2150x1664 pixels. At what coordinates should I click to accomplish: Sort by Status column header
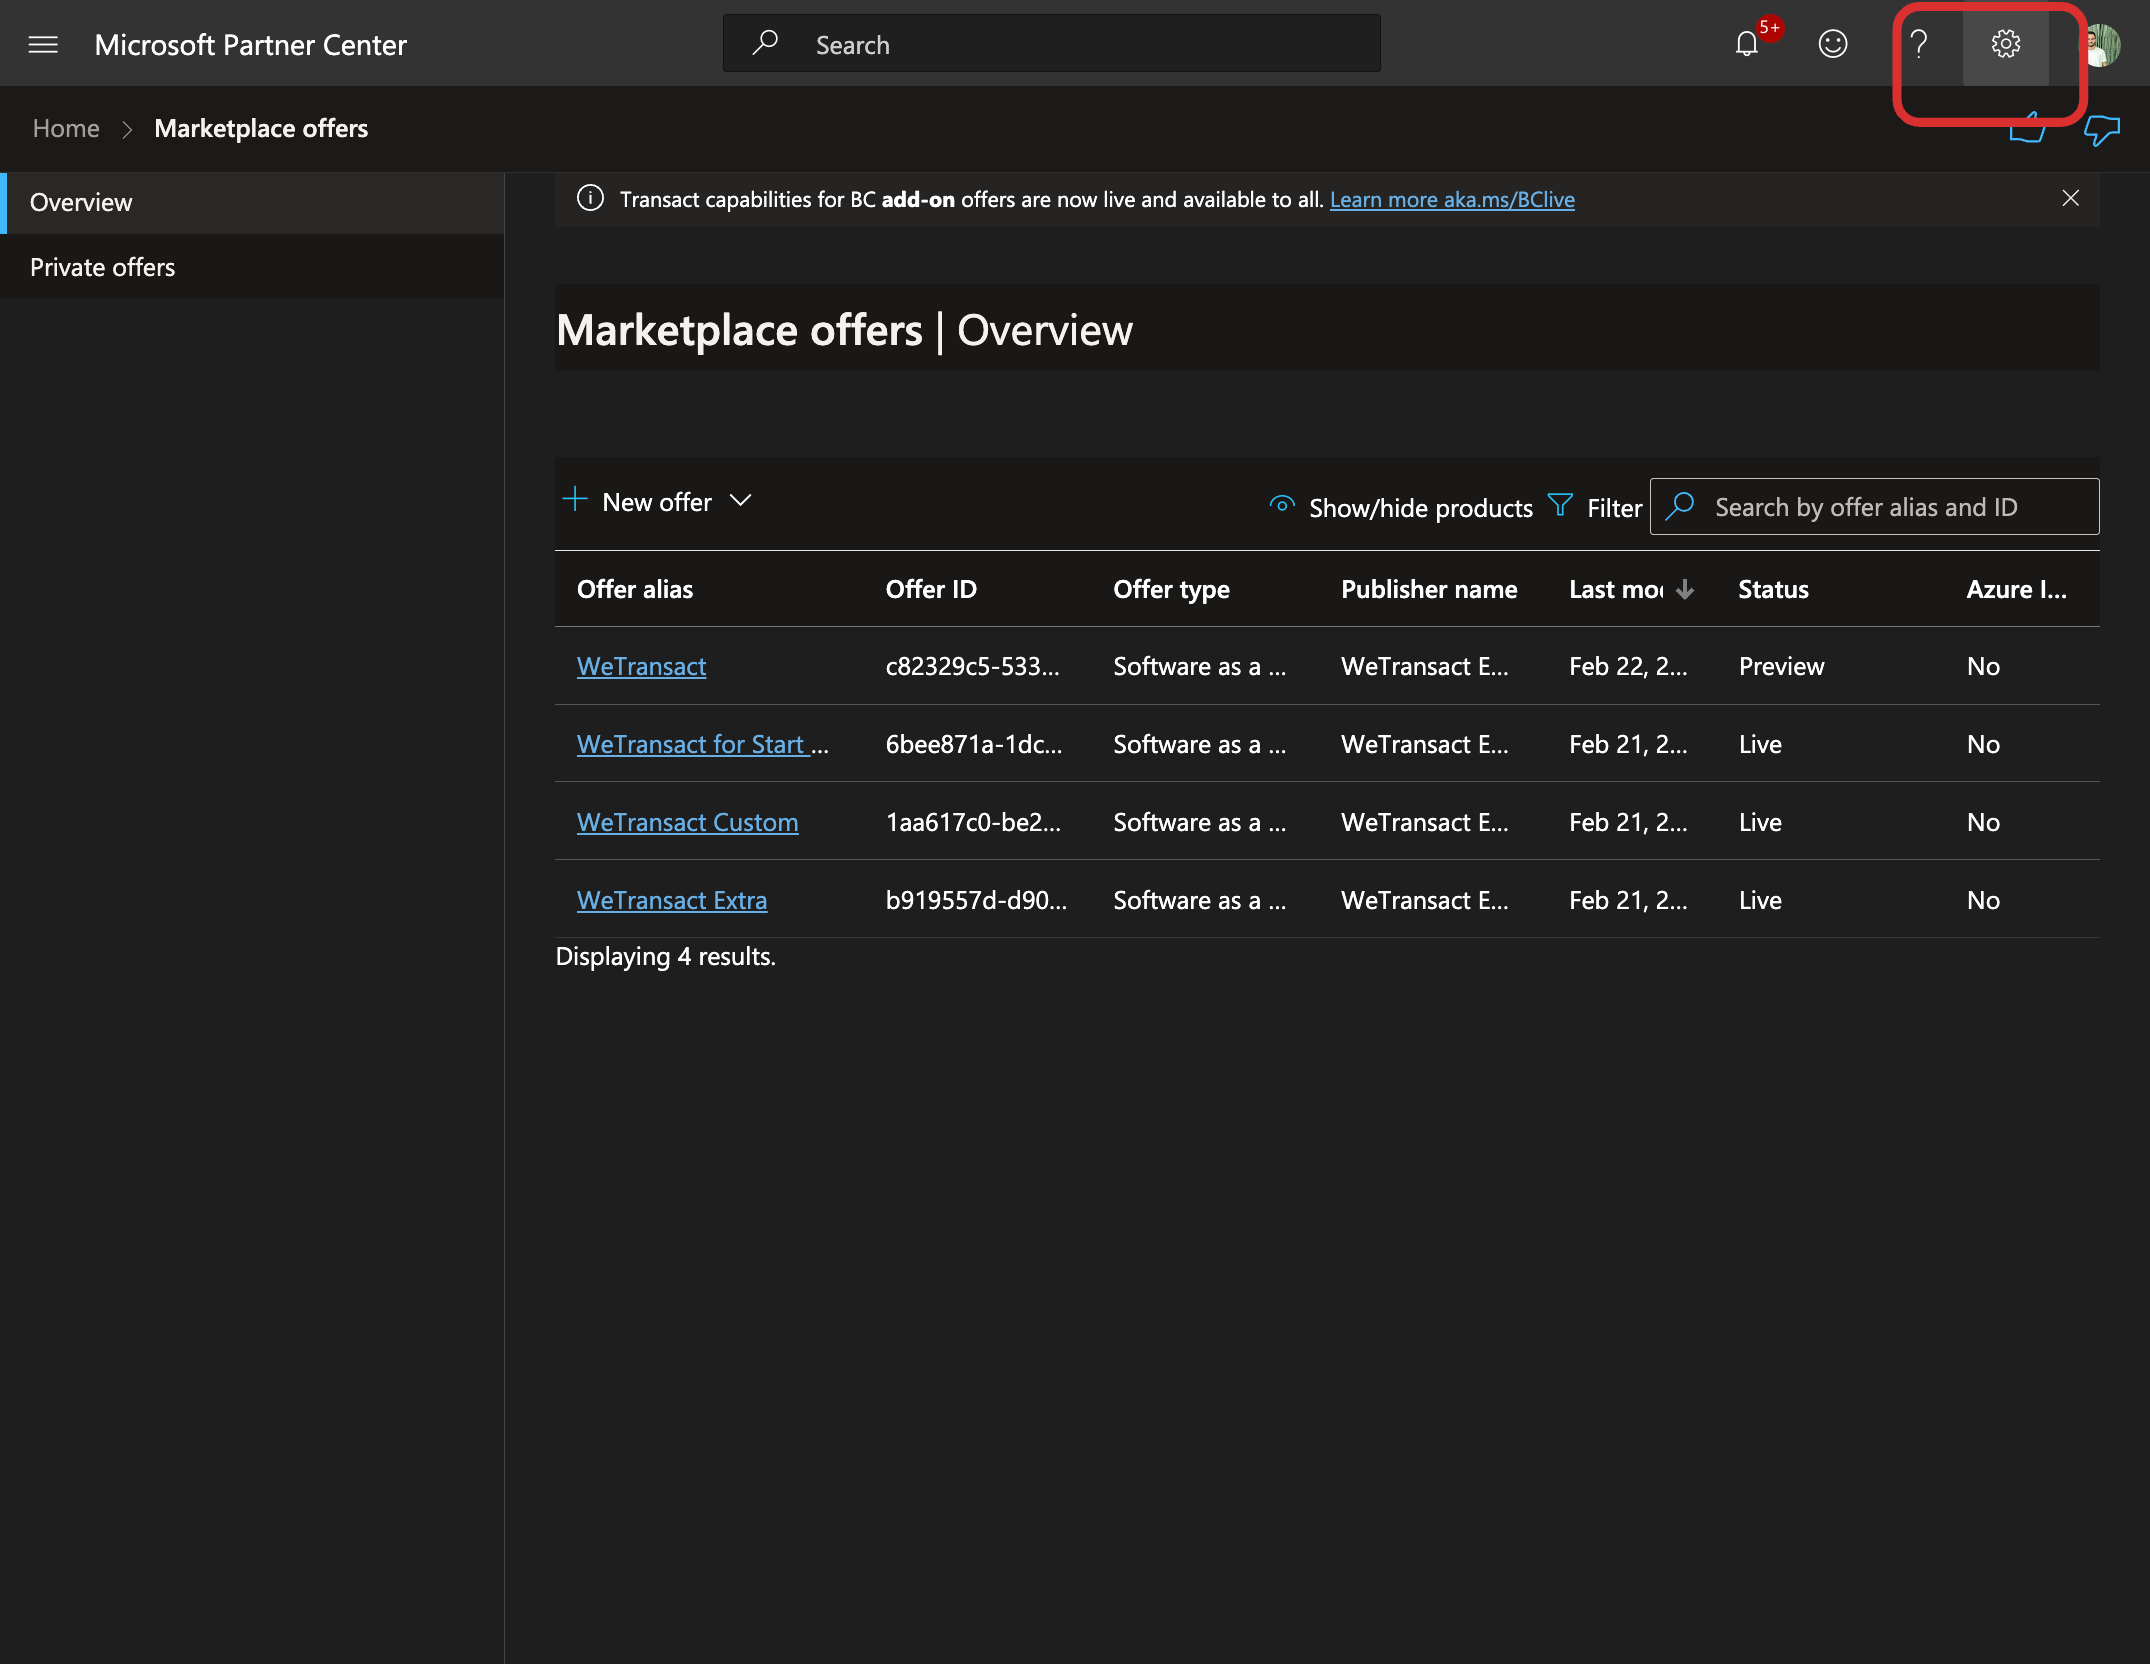[1773, 590]
